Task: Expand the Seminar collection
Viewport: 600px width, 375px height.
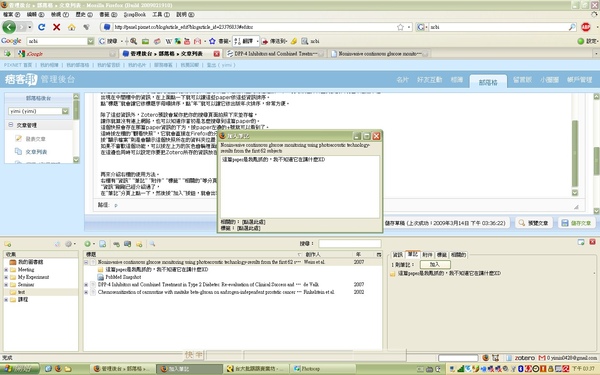Action: click(x=6, y=285)
